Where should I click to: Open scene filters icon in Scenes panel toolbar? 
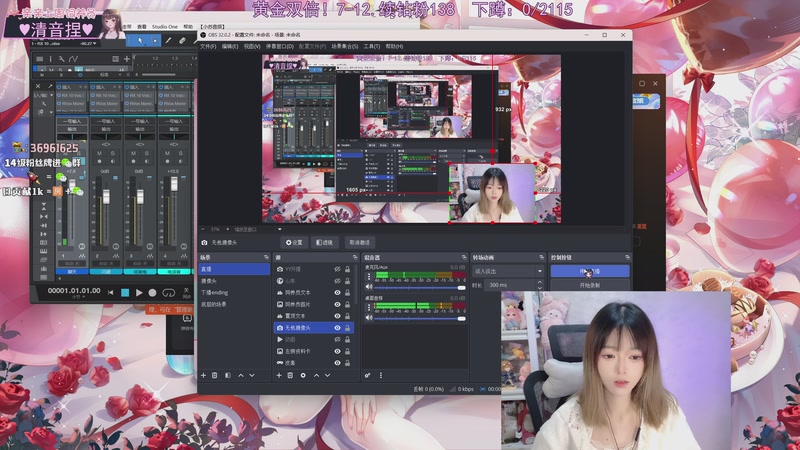[228, 376]
